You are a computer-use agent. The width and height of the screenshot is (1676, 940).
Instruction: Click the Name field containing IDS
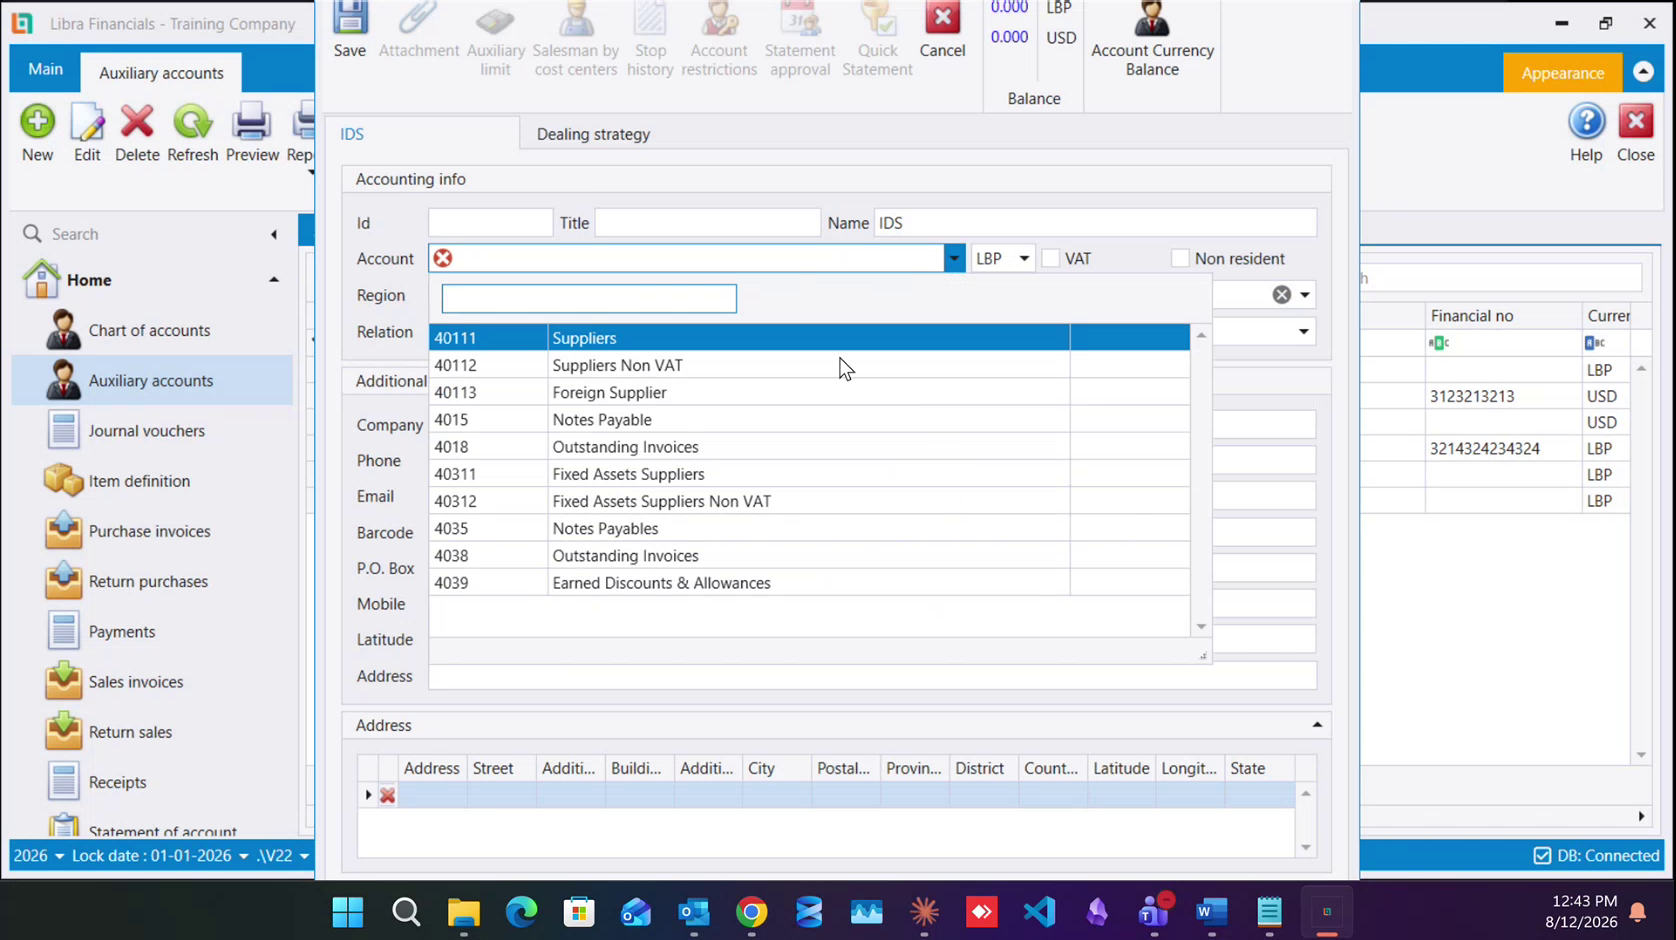click(x=1095, y=223)
